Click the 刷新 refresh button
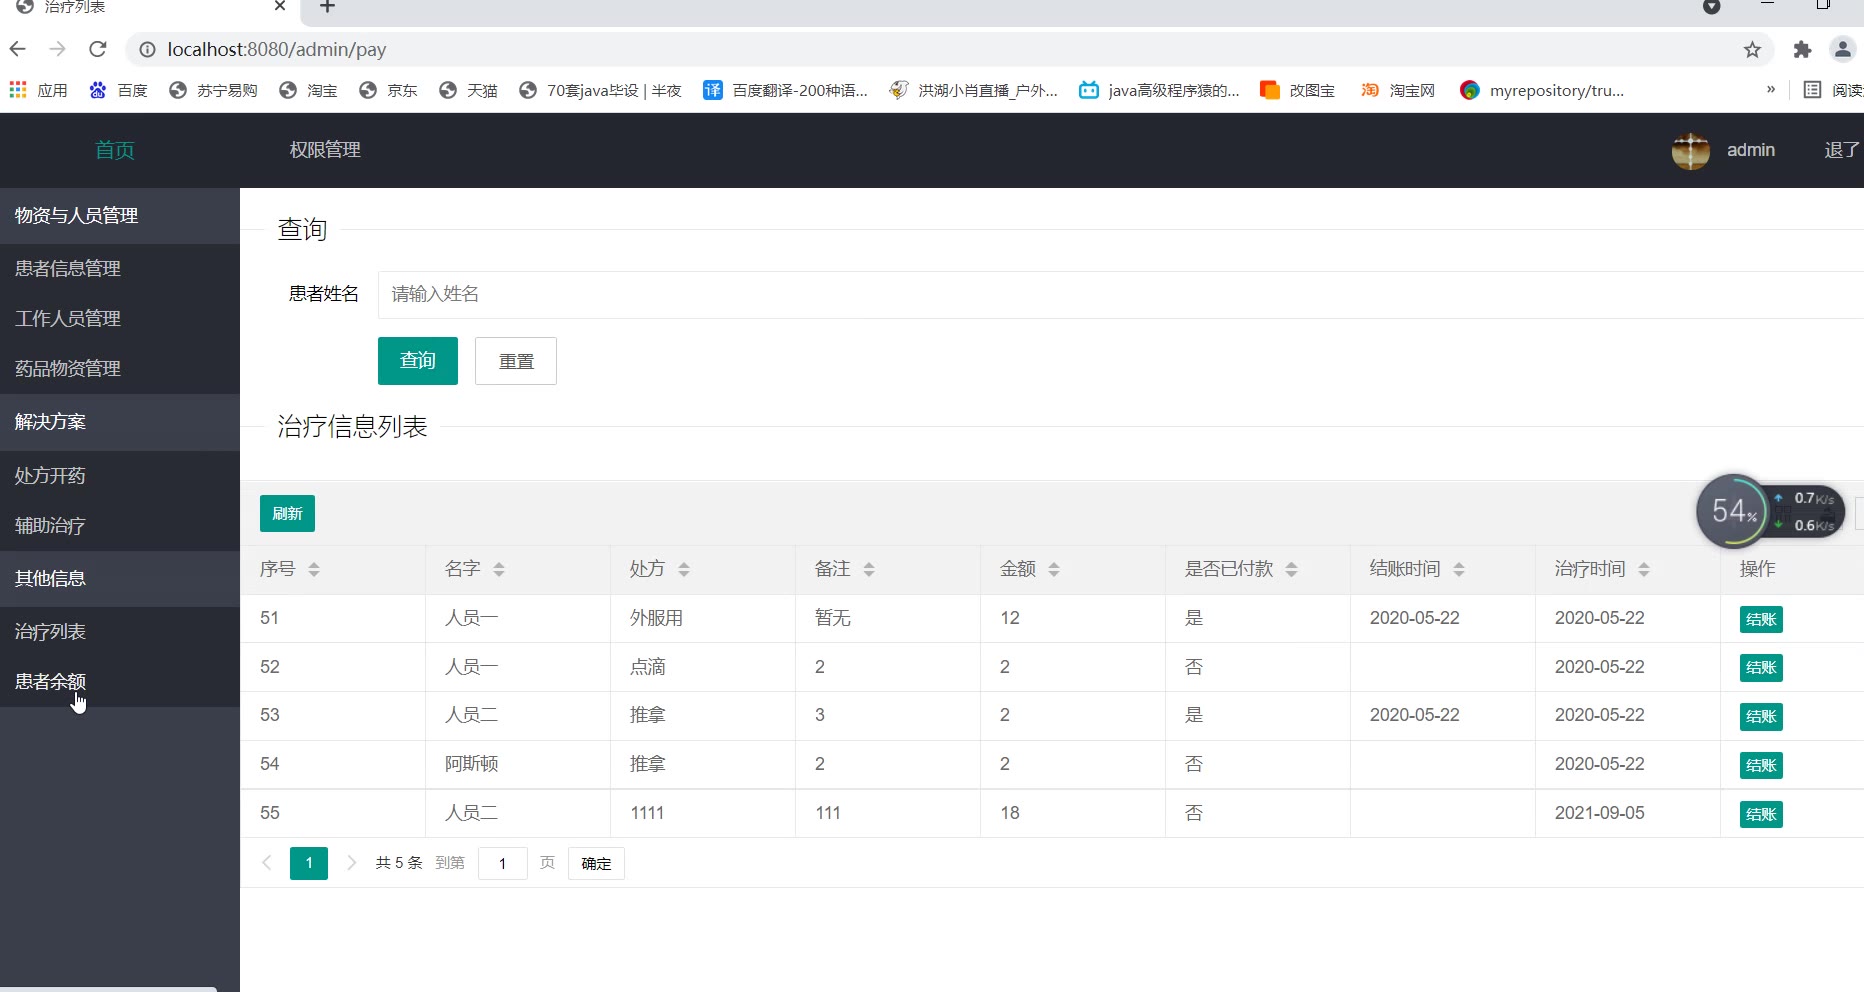Image resolution: width=1864 pixels, height=992 pixels. [287, 513]
